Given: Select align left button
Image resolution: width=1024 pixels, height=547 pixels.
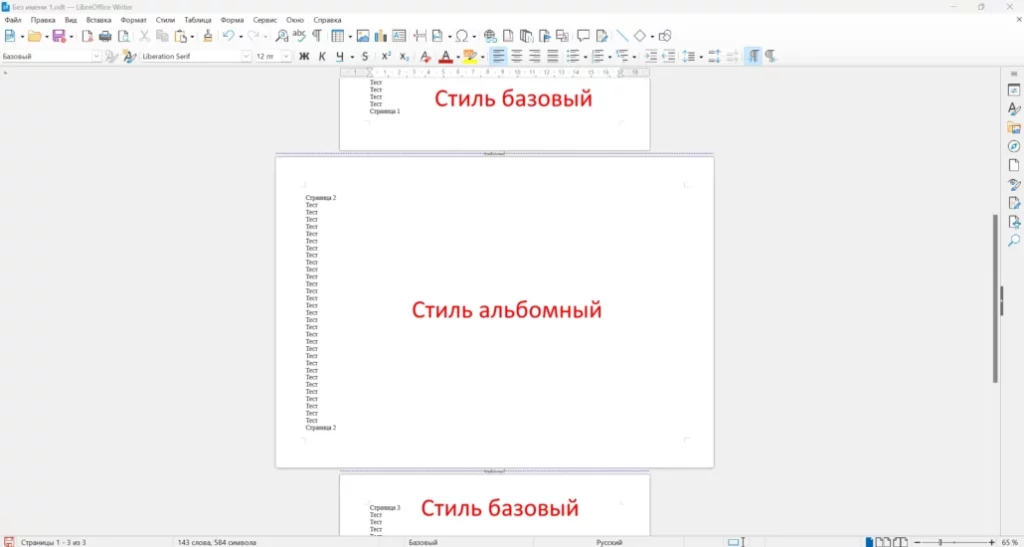Looking at the screenshot, I should coord(499,57).
